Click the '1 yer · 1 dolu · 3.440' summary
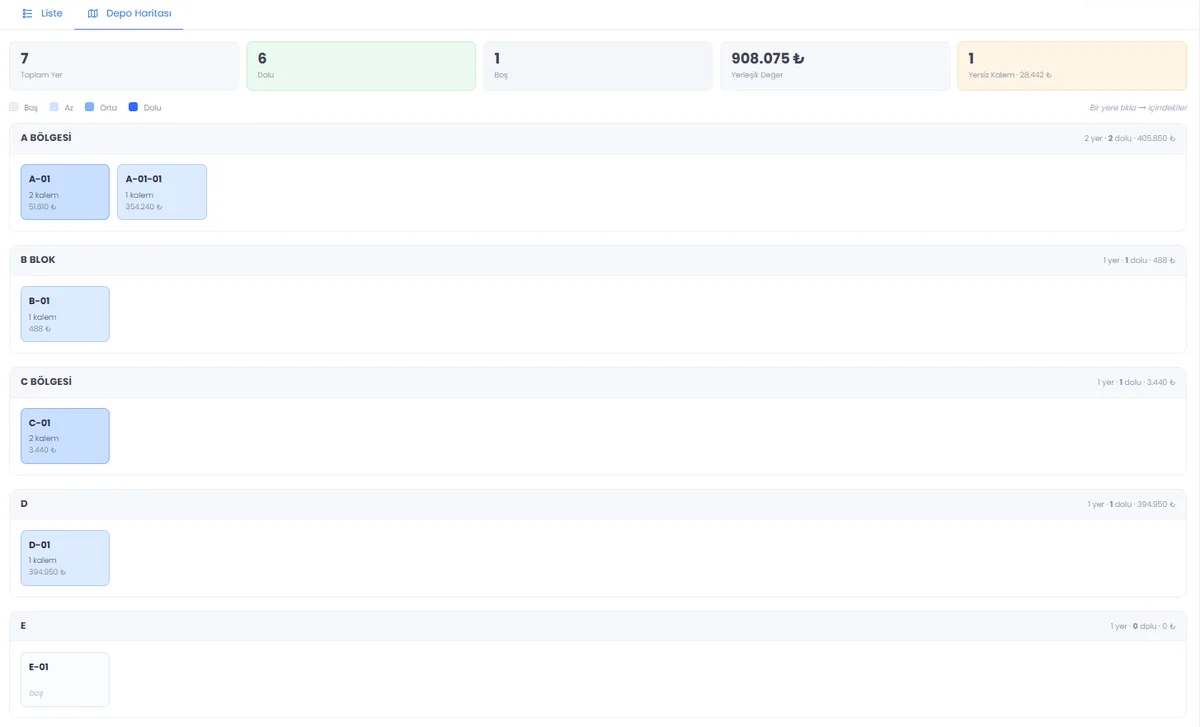 [x=1136, y=382]
